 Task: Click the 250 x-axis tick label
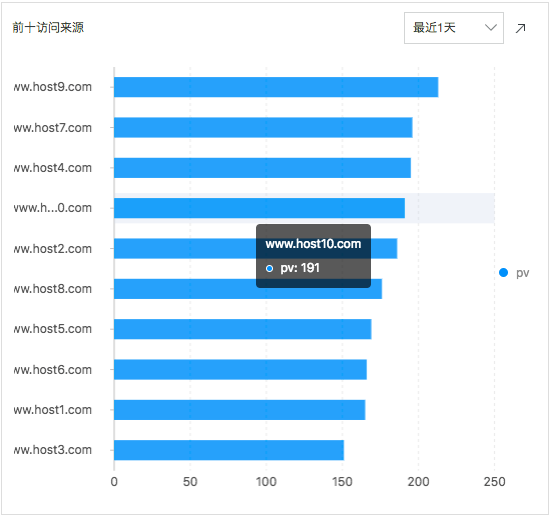pos(494,482)
